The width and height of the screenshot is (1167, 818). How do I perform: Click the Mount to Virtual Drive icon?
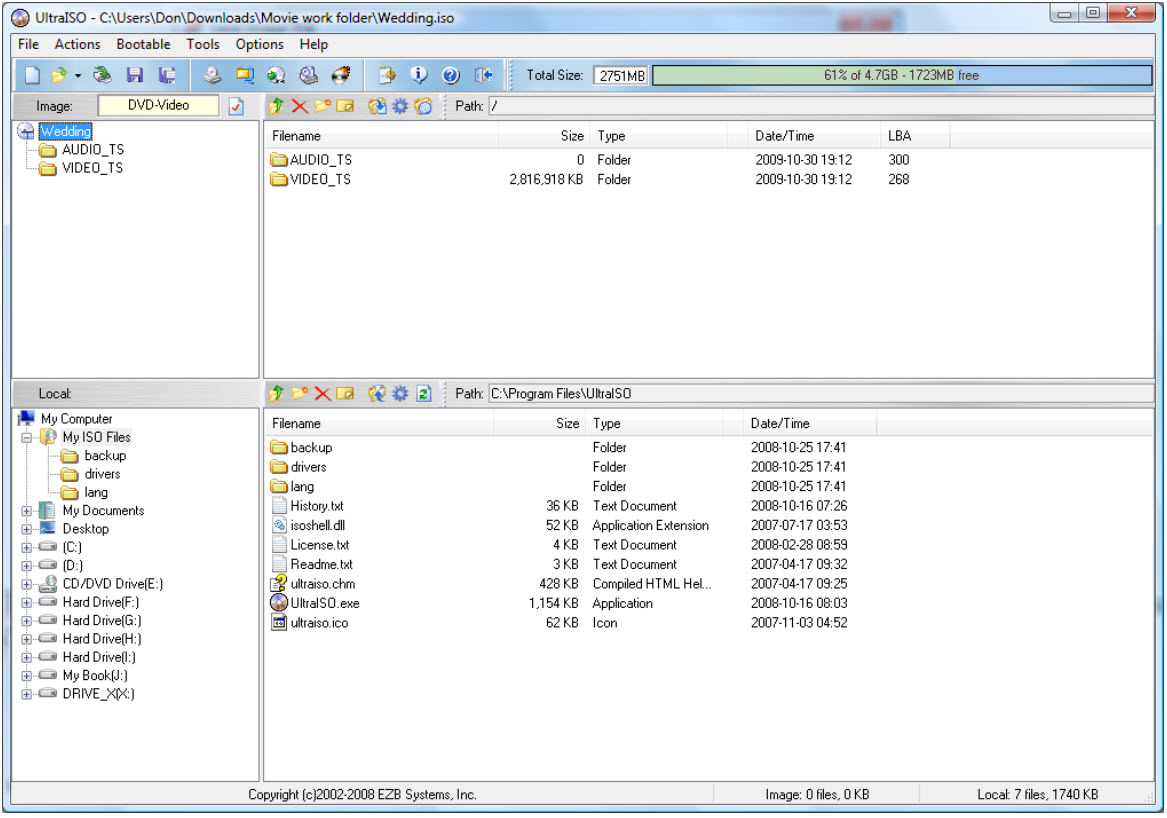click(308, 75)
